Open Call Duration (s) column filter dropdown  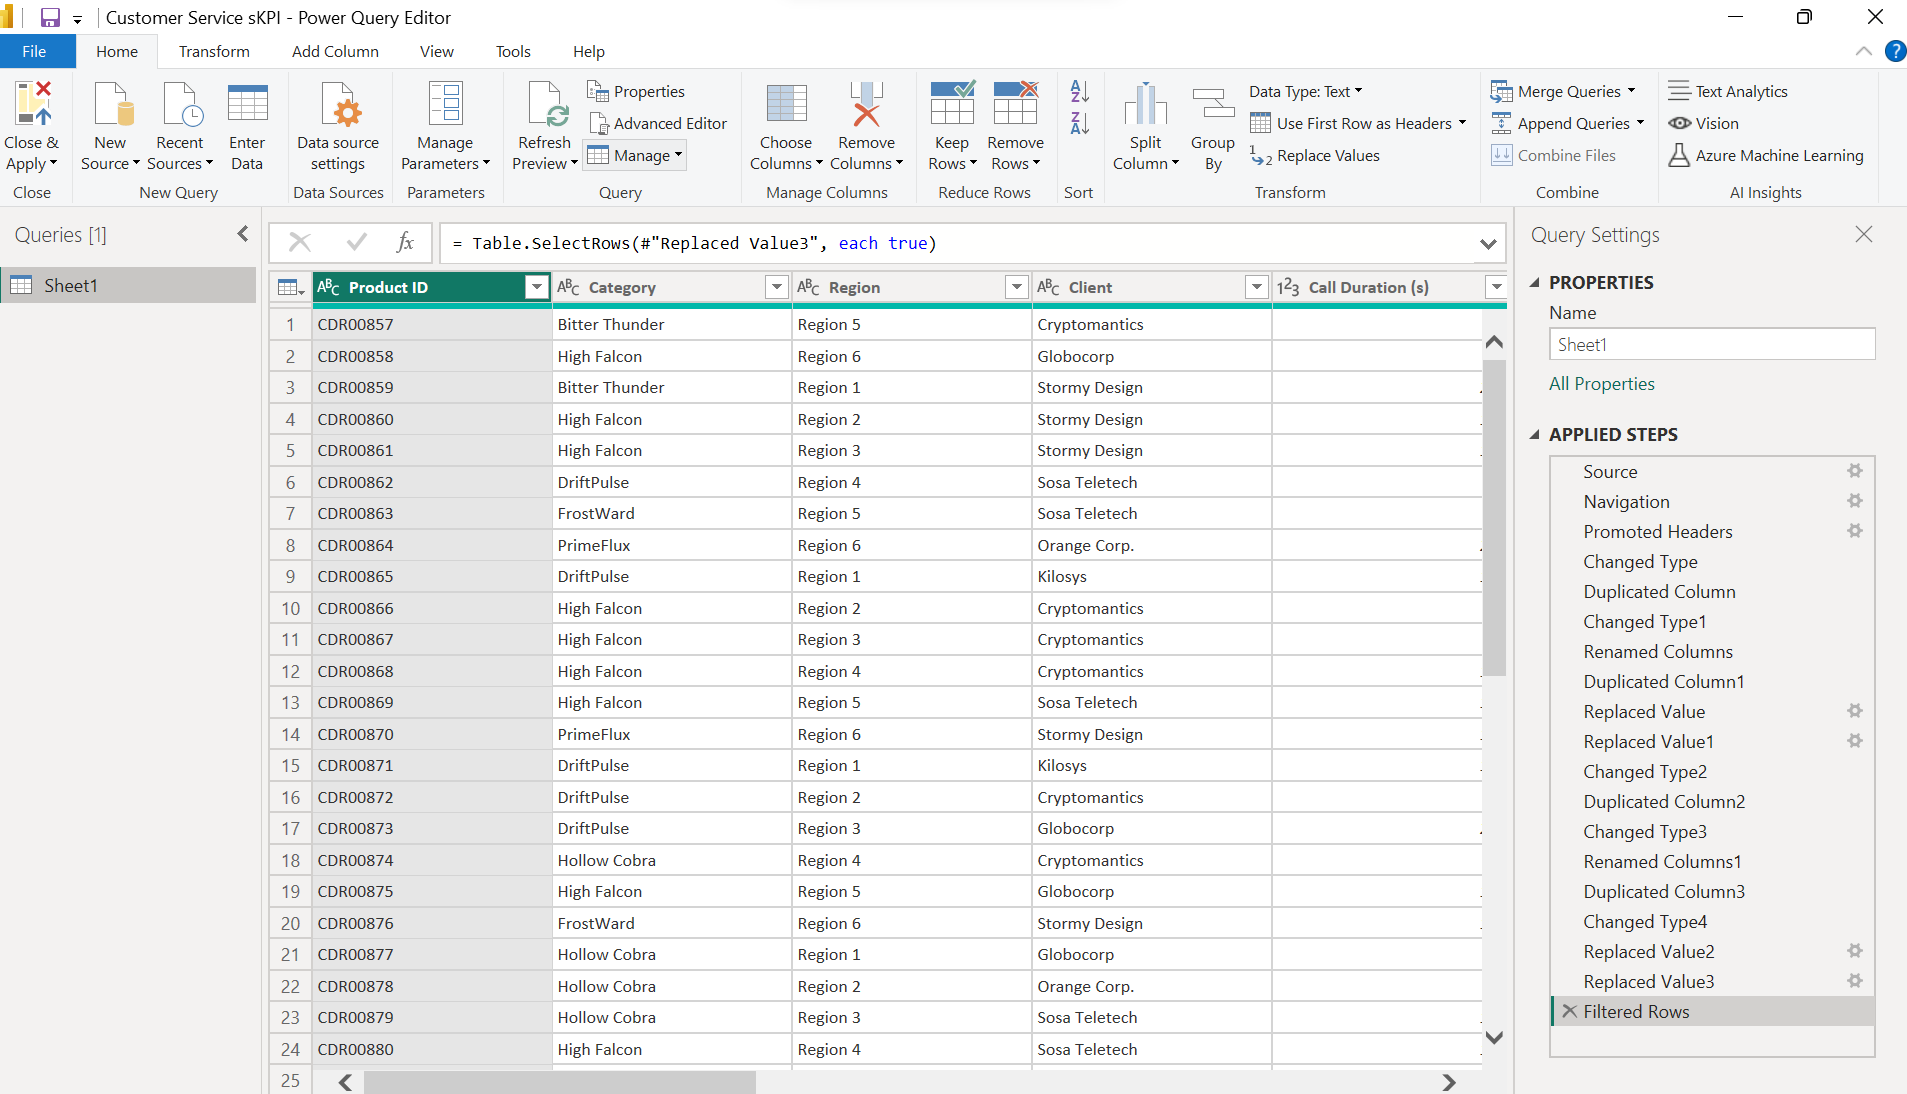tap(1496, 288)
